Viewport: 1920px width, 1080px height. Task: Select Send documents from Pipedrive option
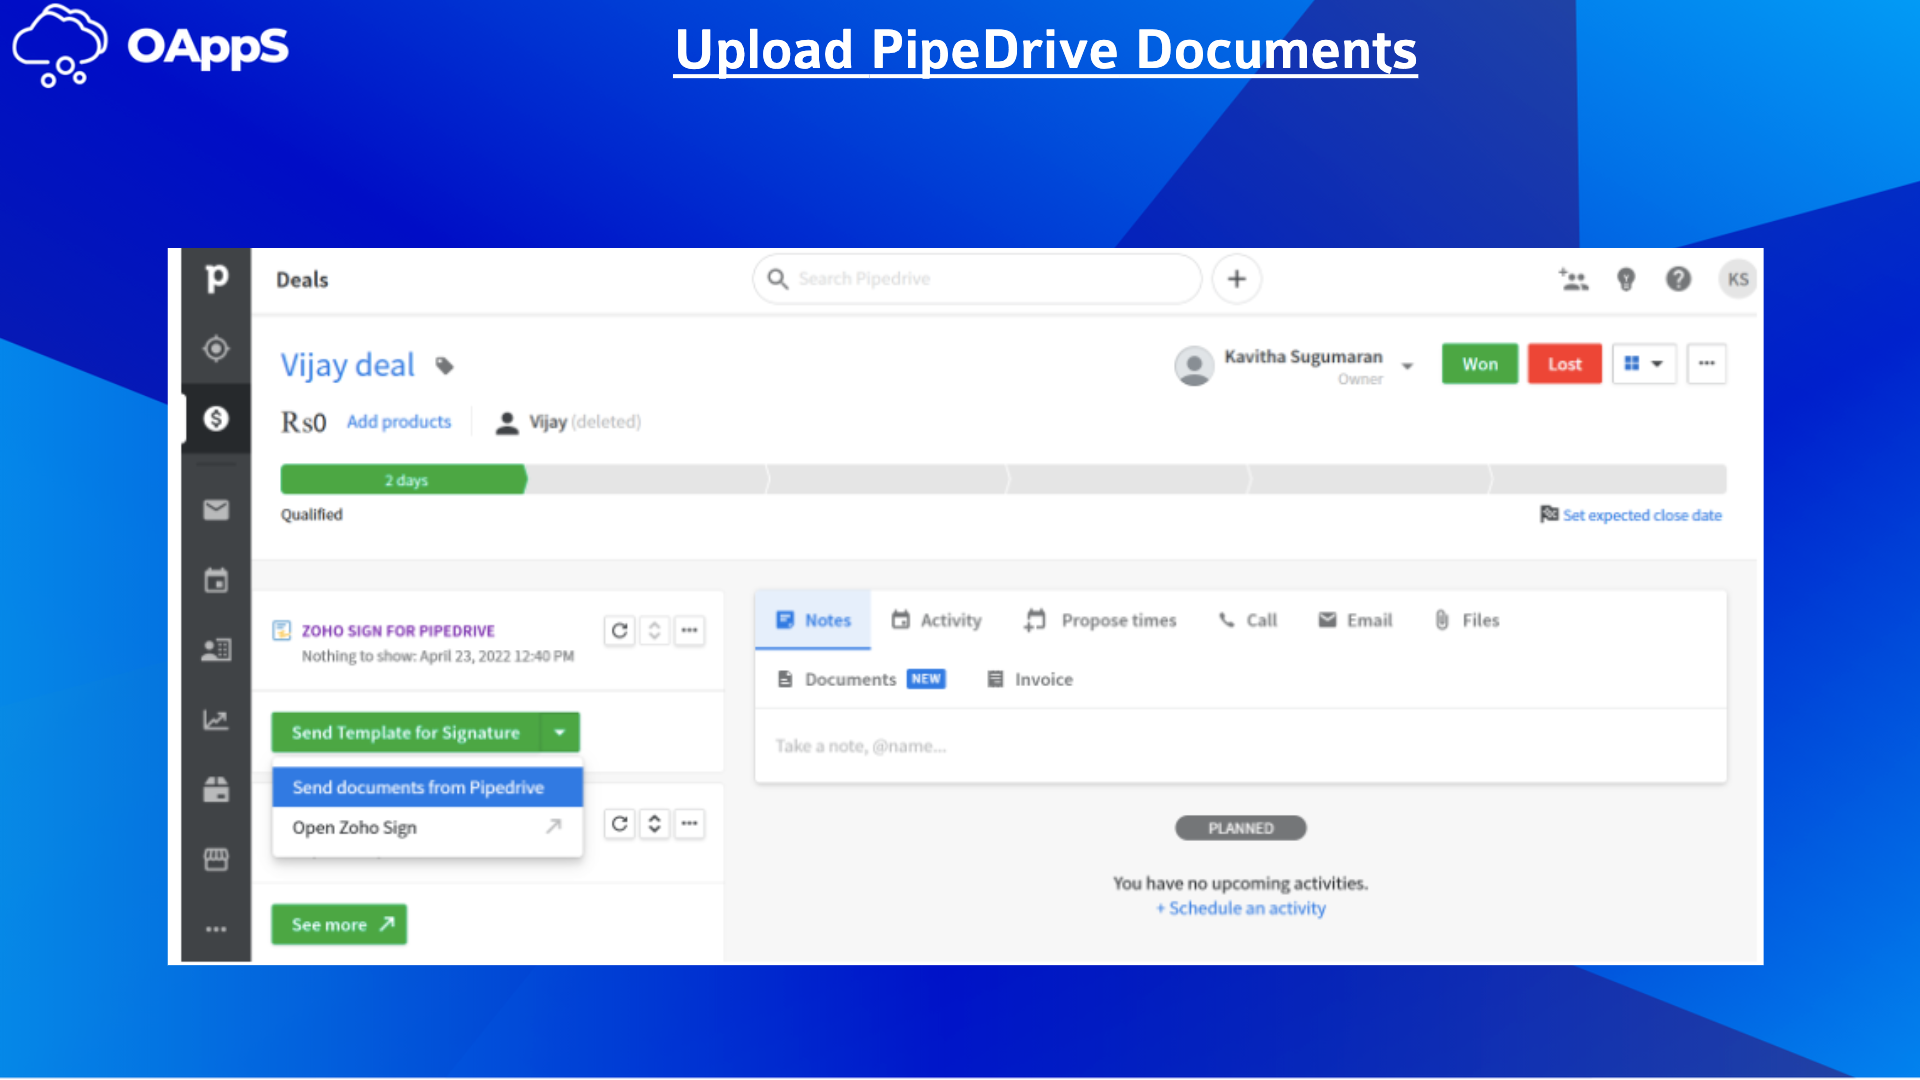[x=427, y=788]
